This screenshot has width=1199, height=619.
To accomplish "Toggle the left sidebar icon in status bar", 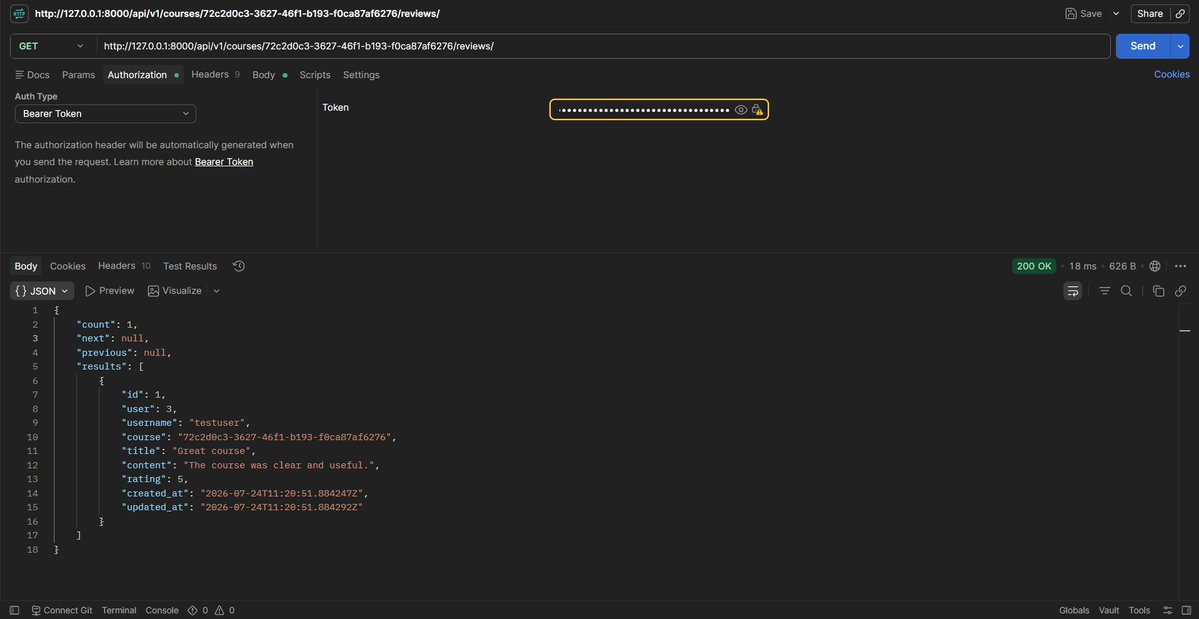I will (x=14, y=610).
